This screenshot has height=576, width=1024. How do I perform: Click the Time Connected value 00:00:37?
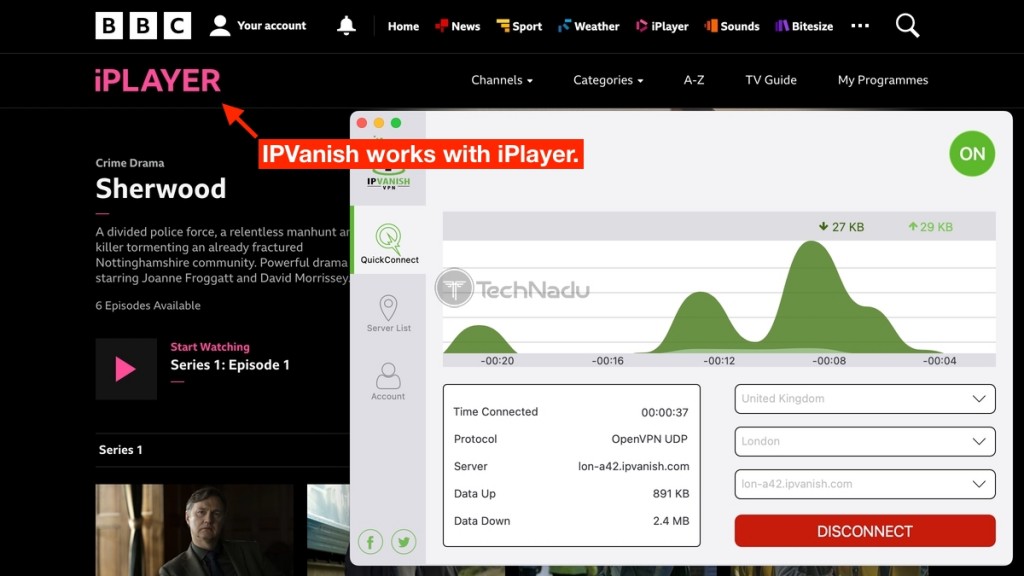664,412
